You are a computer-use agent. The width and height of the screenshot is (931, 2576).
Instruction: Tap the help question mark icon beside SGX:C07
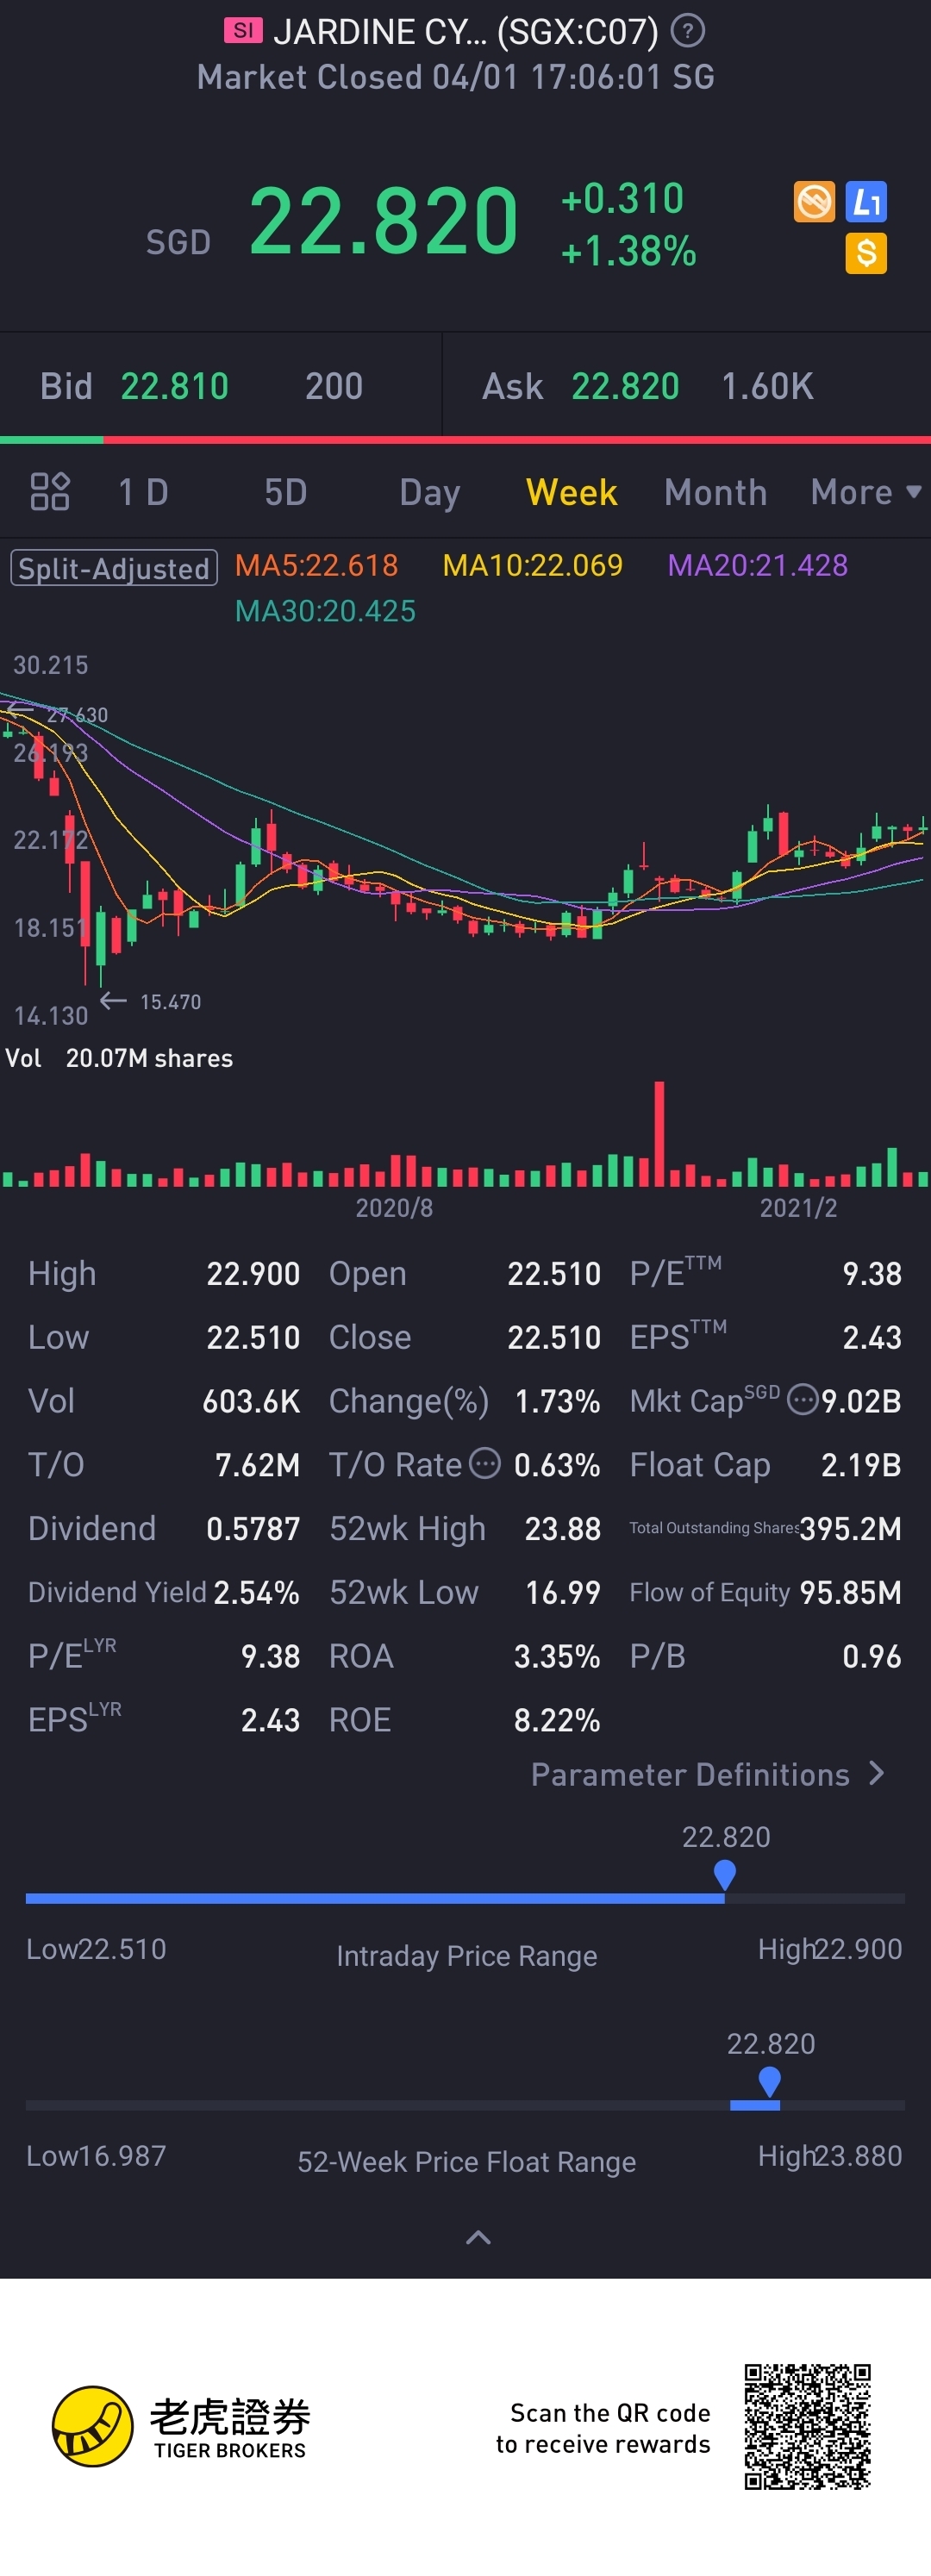(x=687, y=31)
